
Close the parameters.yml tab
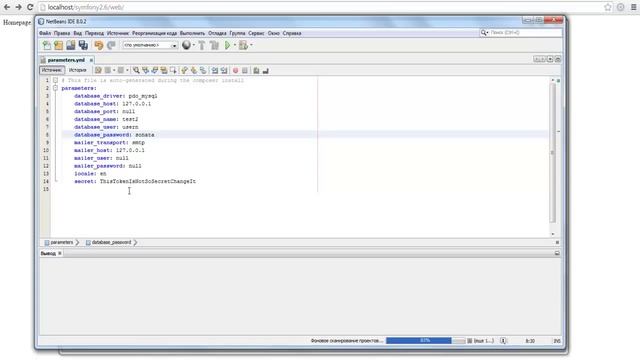pos(91,60)
